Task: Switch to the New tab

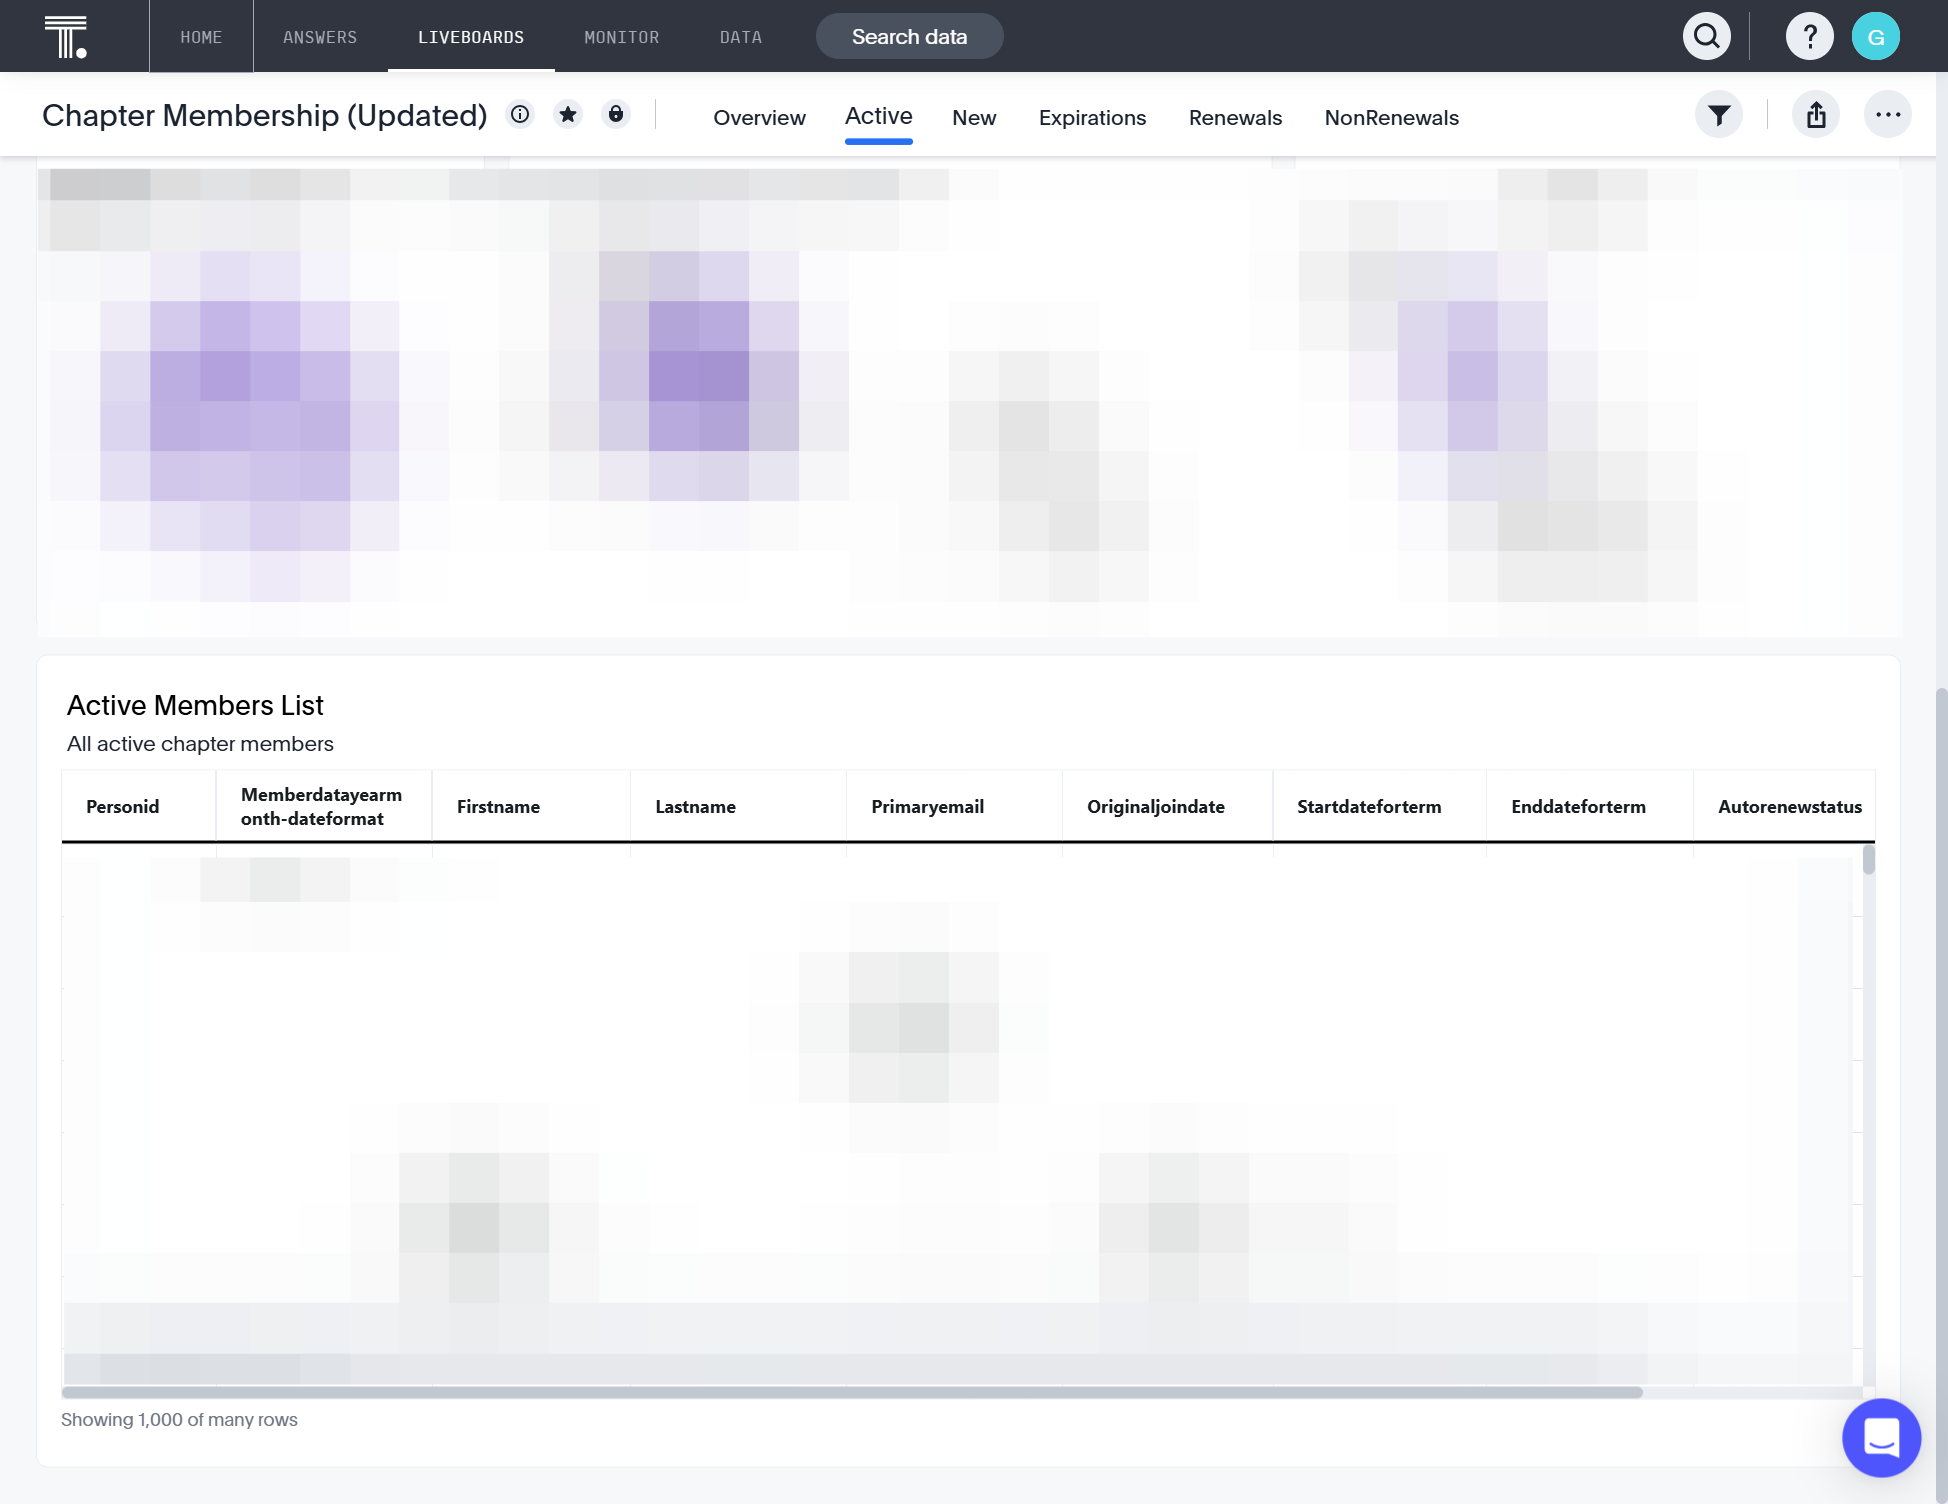Action: click(x=974, y=118)
